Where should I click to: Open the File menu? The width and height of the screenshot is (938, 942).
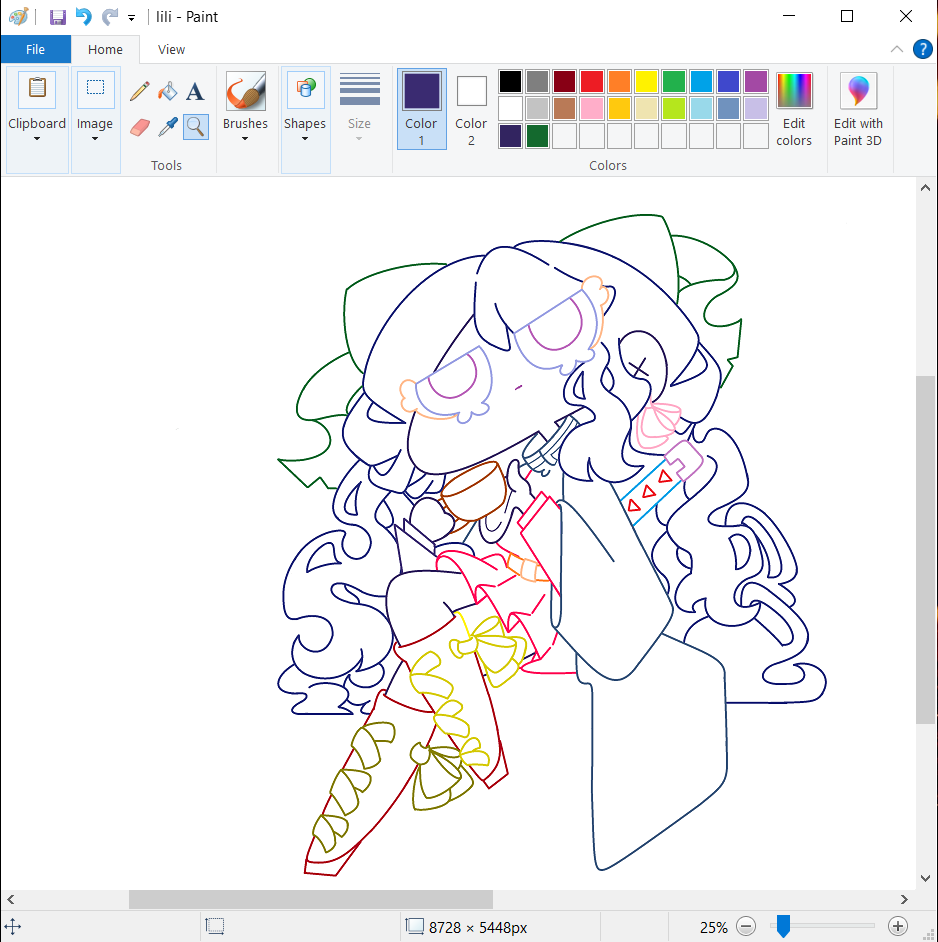tap(35, 49)
